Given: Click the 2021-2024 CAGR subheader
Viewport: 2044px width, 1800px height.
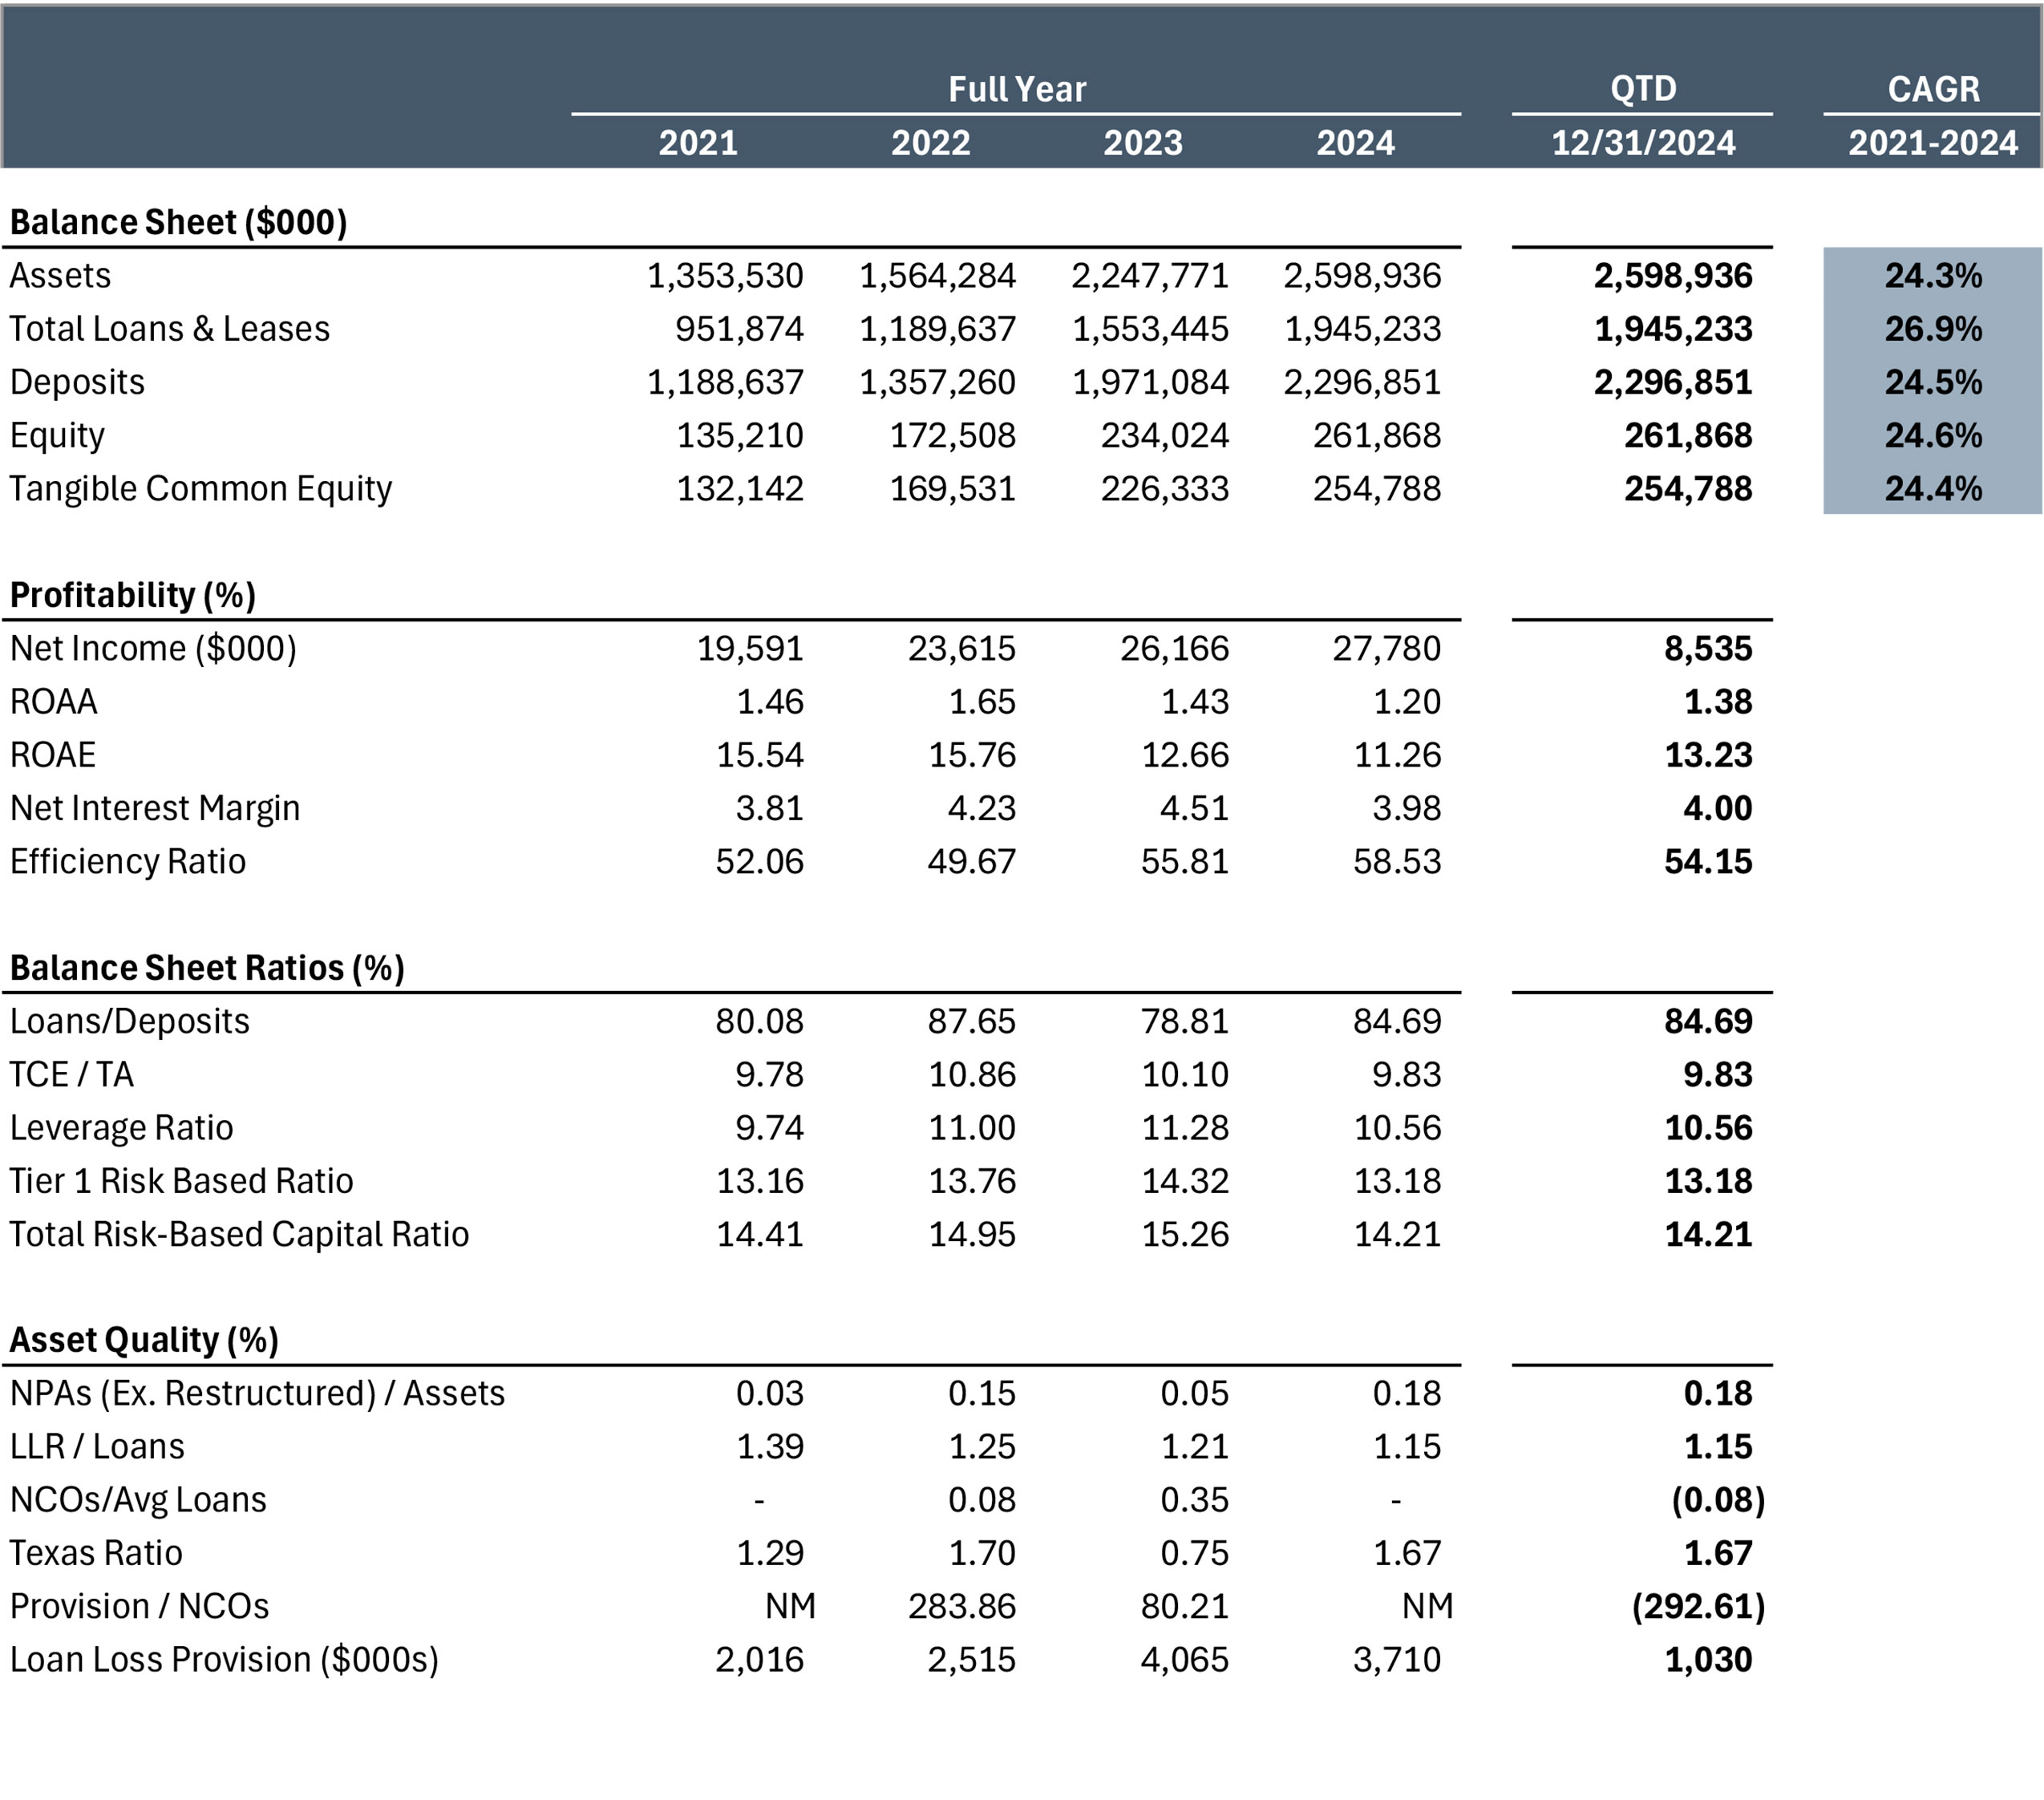Looking at the screenshot, I should [1933, 142].
